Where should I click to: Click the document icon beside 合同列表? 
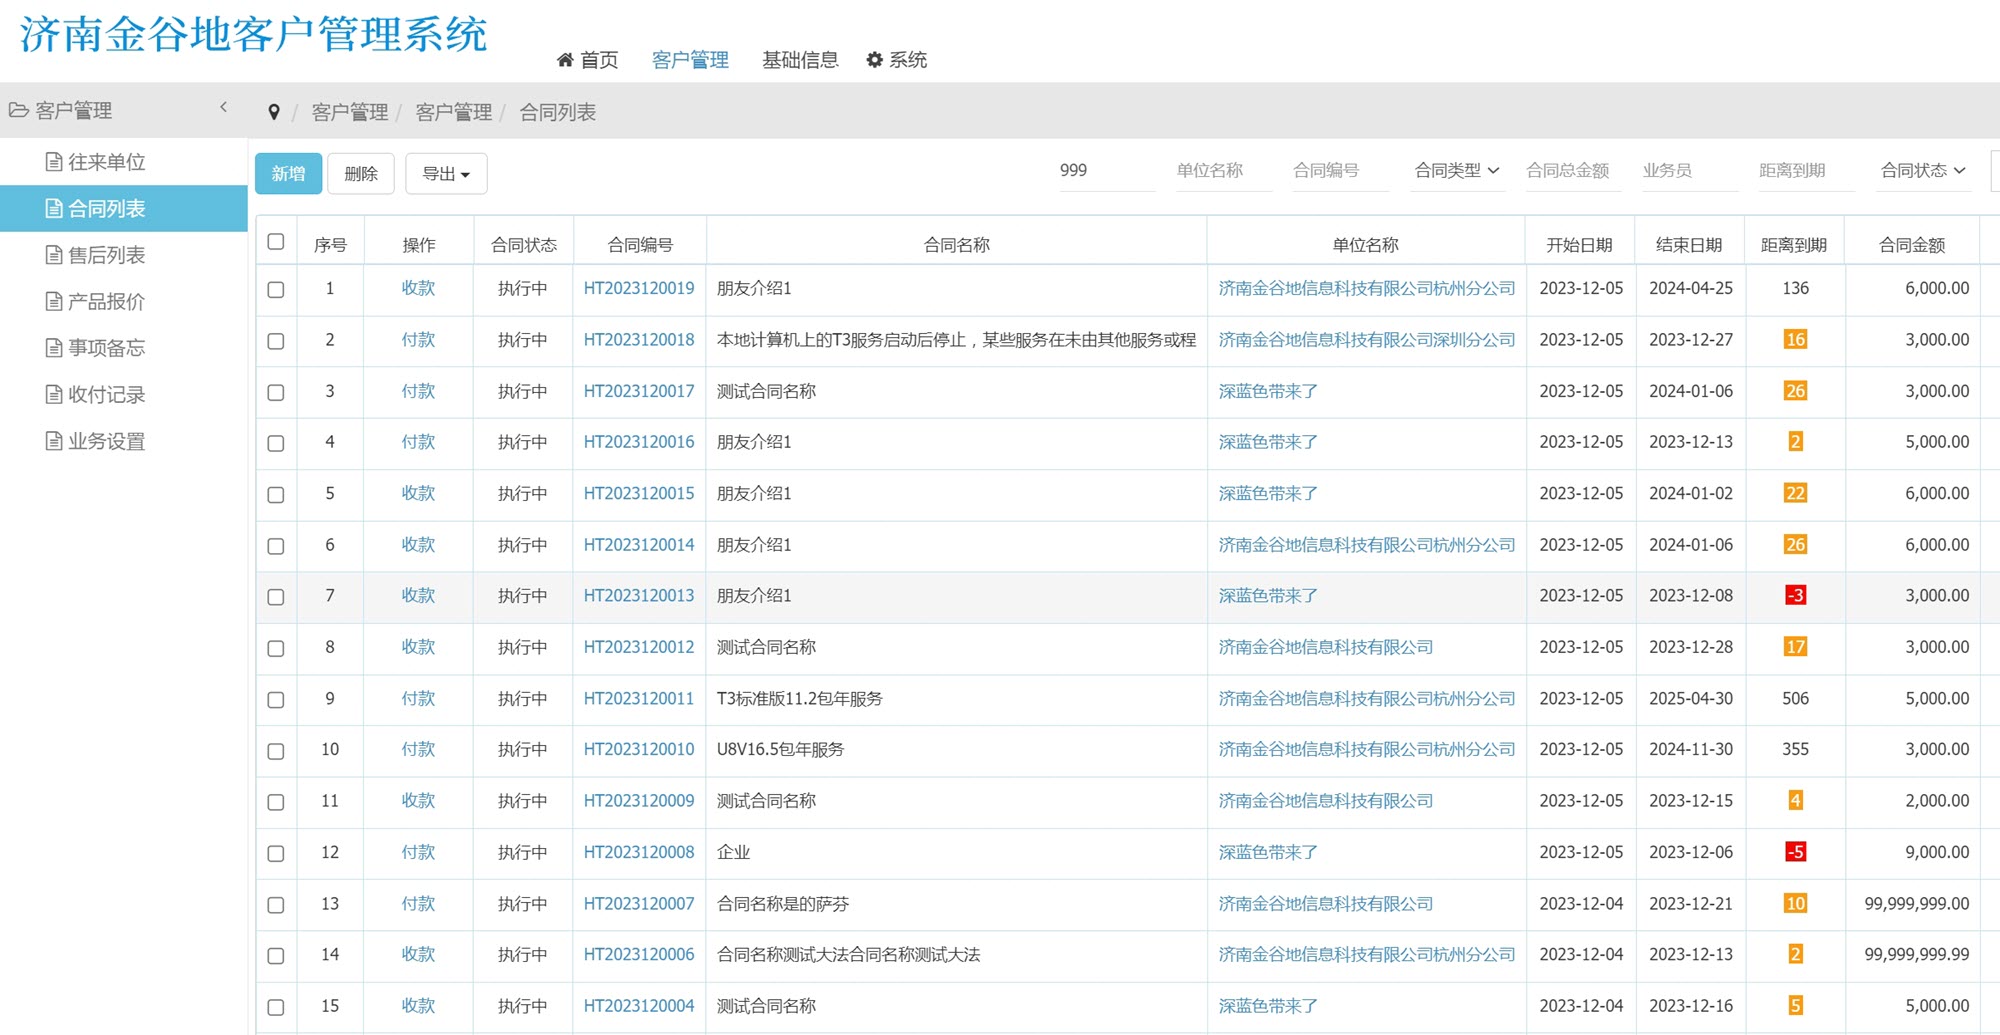[54, 208]
